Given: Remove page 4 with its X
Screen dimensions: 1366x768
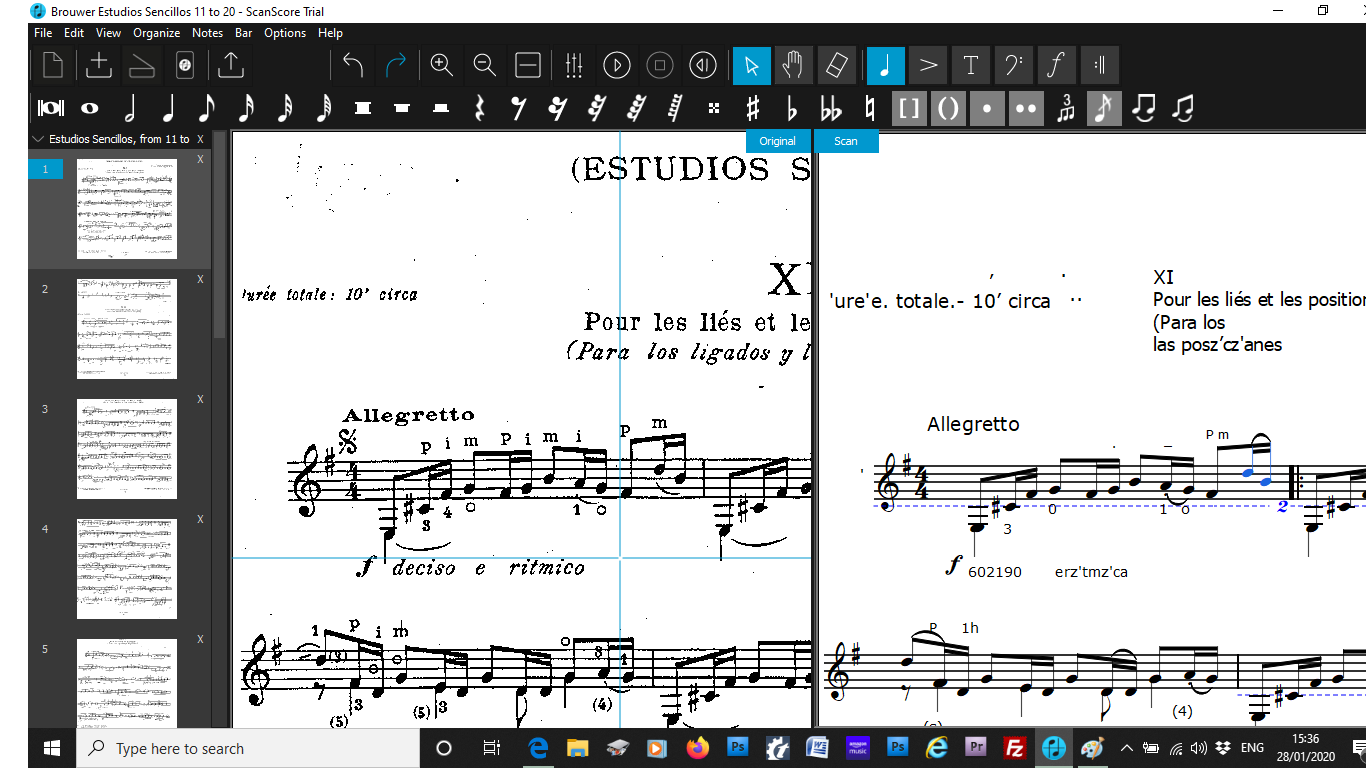Looking at the screenshot, I should [x=200, y=519].
